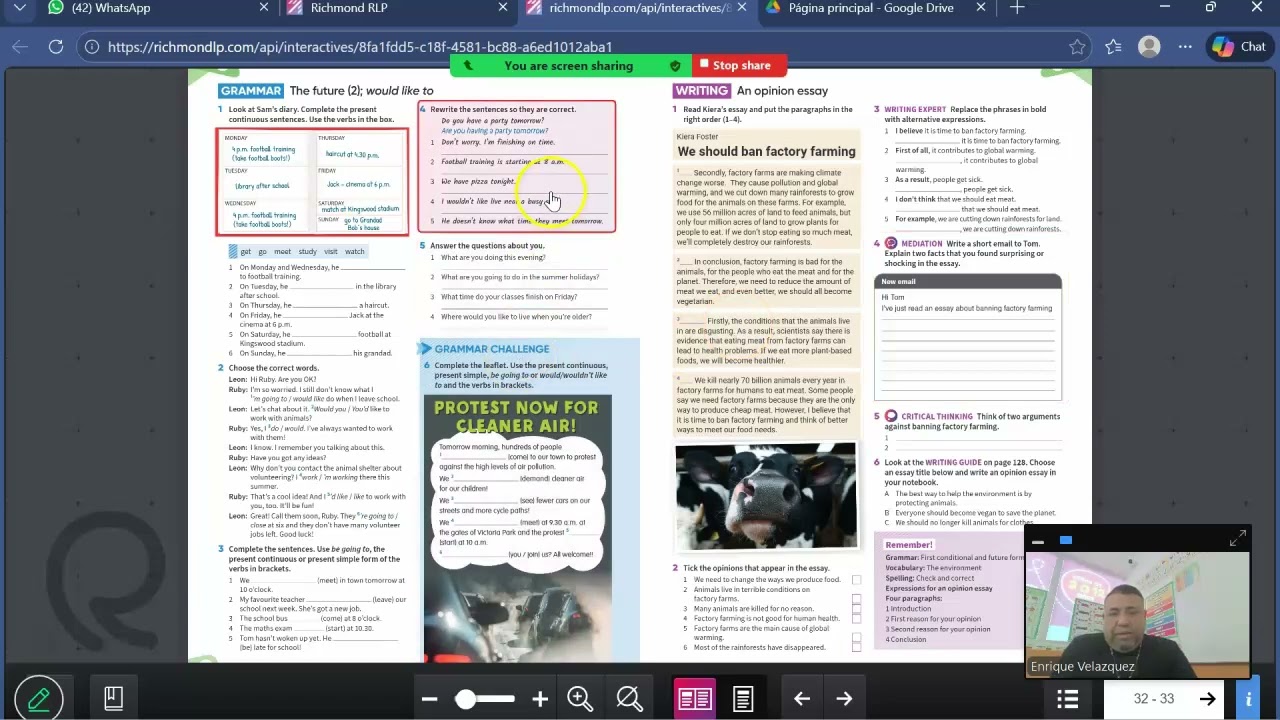The height and width of the screenshot is (720, 1280).
Task: Open a new browser tab
Action: 1017,8
